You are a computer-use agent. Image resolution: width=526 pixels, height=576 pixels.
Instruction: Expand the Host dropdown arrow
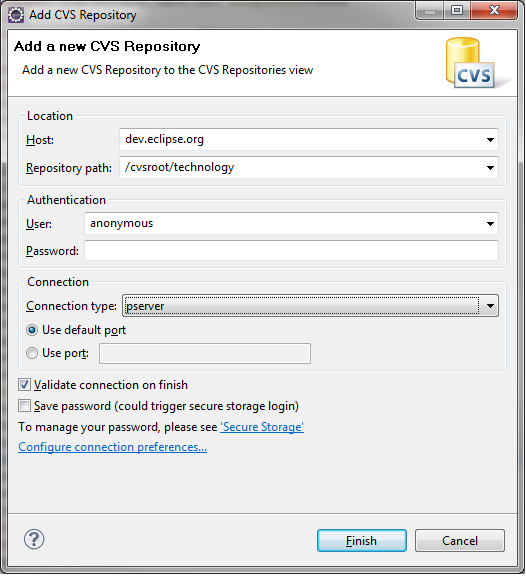click(490, 140)
